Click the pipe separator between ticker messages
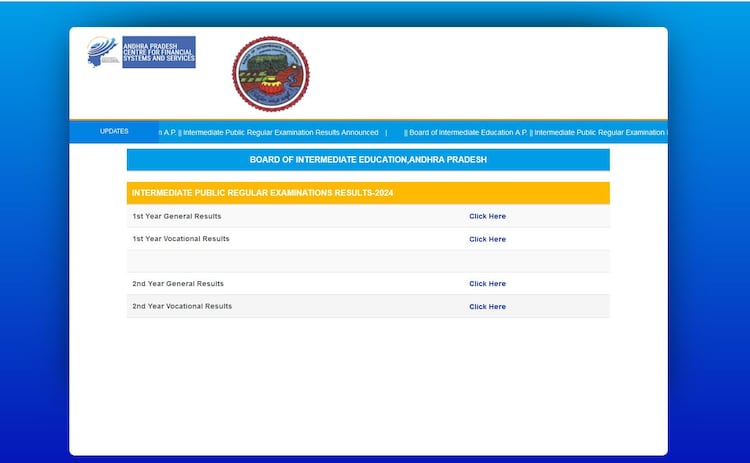The height and width of the screenshot is (463, 750). (386, 132)
